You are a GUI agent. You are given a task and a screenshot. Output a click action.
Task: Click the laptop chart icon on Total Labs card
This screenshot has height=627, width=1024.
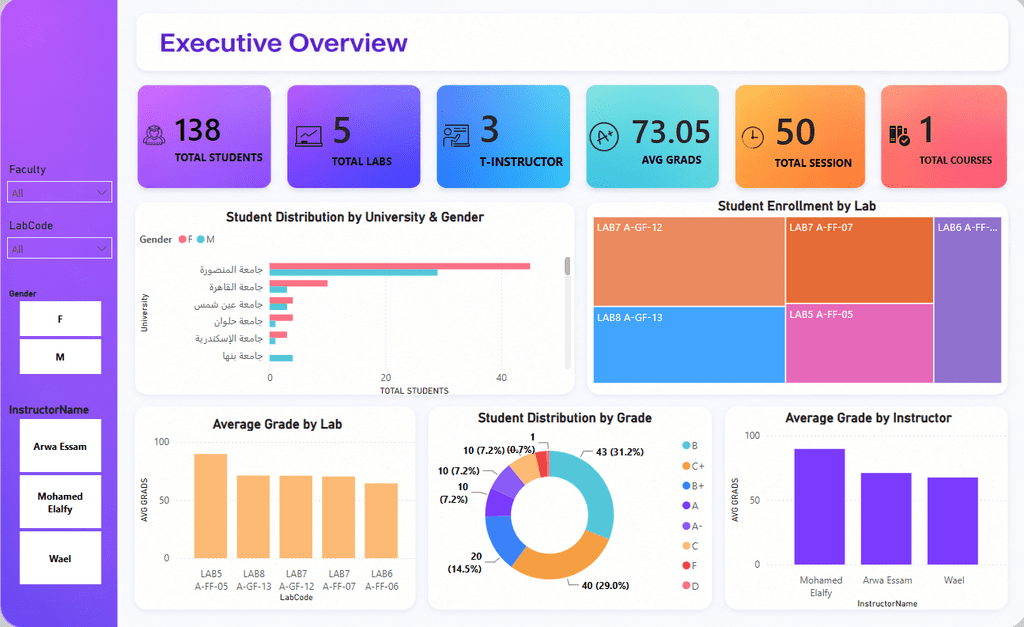click(x=308, y=136)
